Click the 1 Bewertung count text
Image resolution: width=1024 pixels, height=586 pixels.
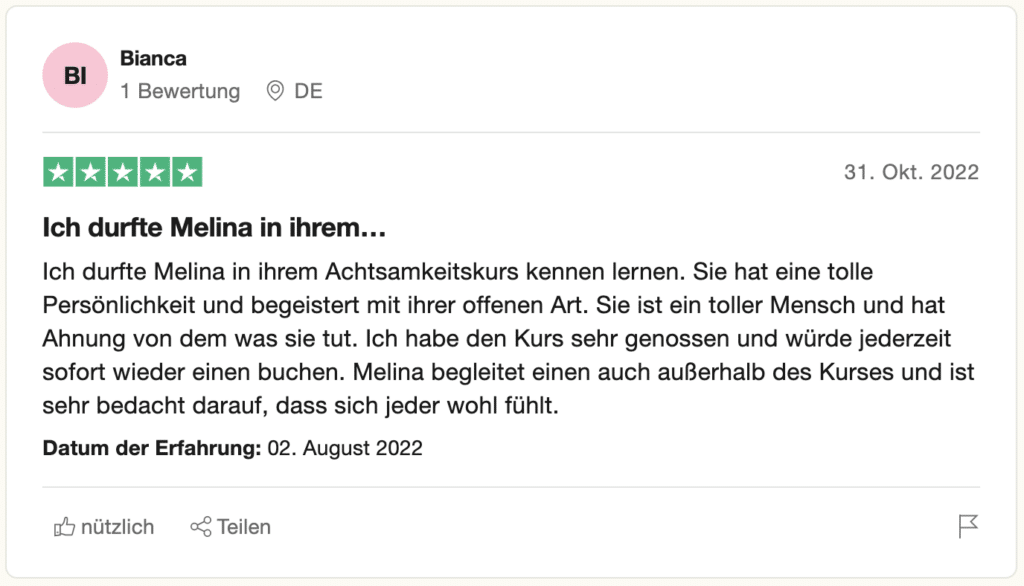point(180,91)
